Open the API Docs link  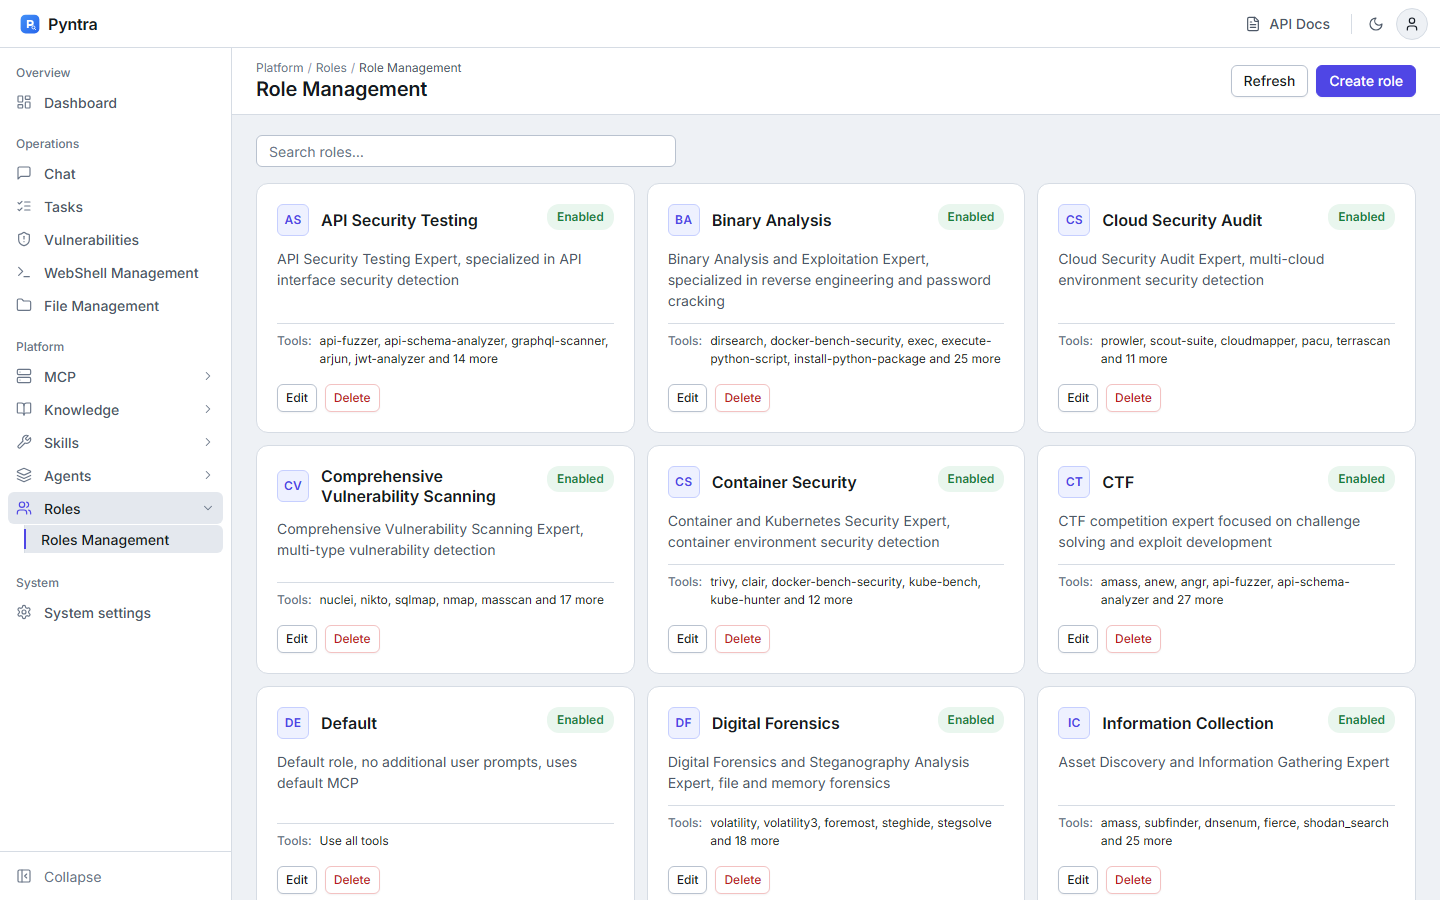click(x=1288, y=24)
